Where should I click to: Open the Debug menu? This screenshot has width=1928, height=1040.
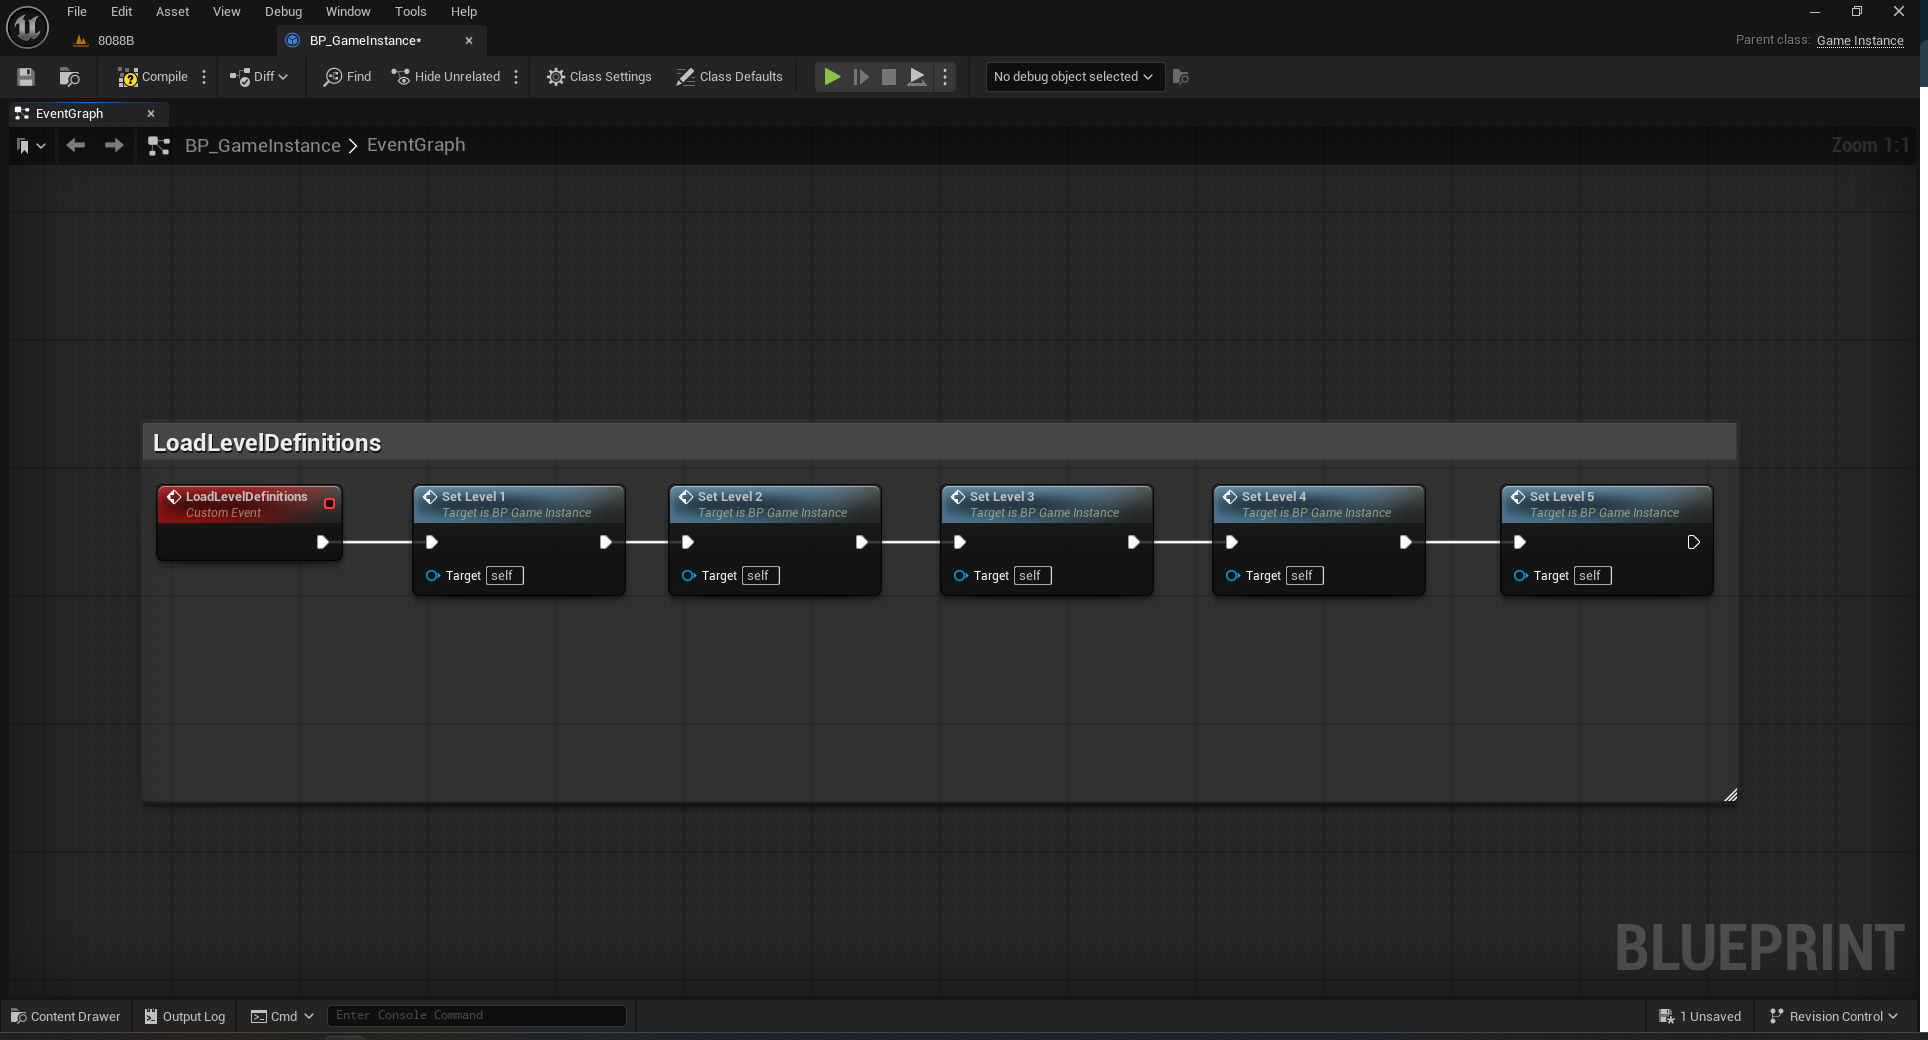pos(283,12)
